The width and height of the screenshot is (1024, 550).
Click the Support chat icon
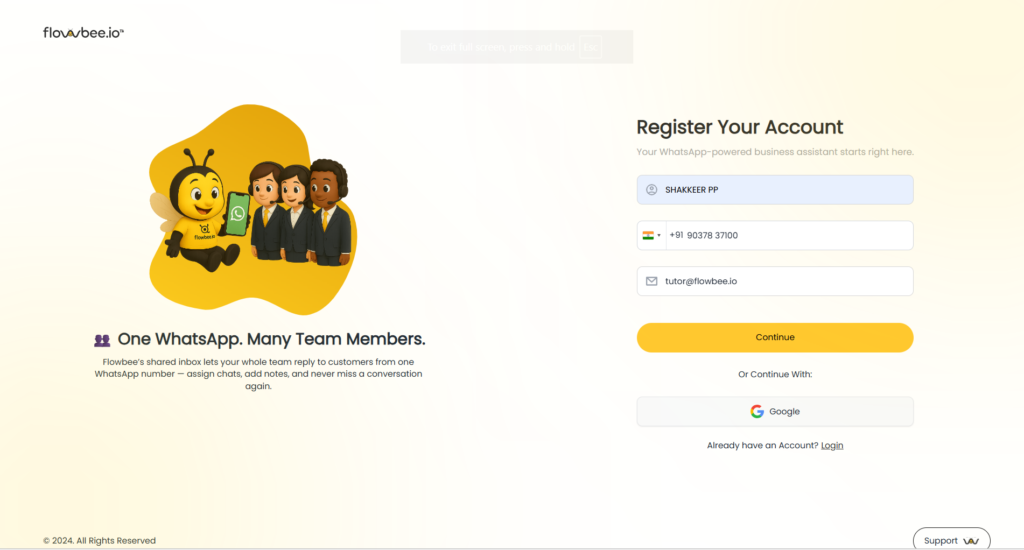(970, 541)
